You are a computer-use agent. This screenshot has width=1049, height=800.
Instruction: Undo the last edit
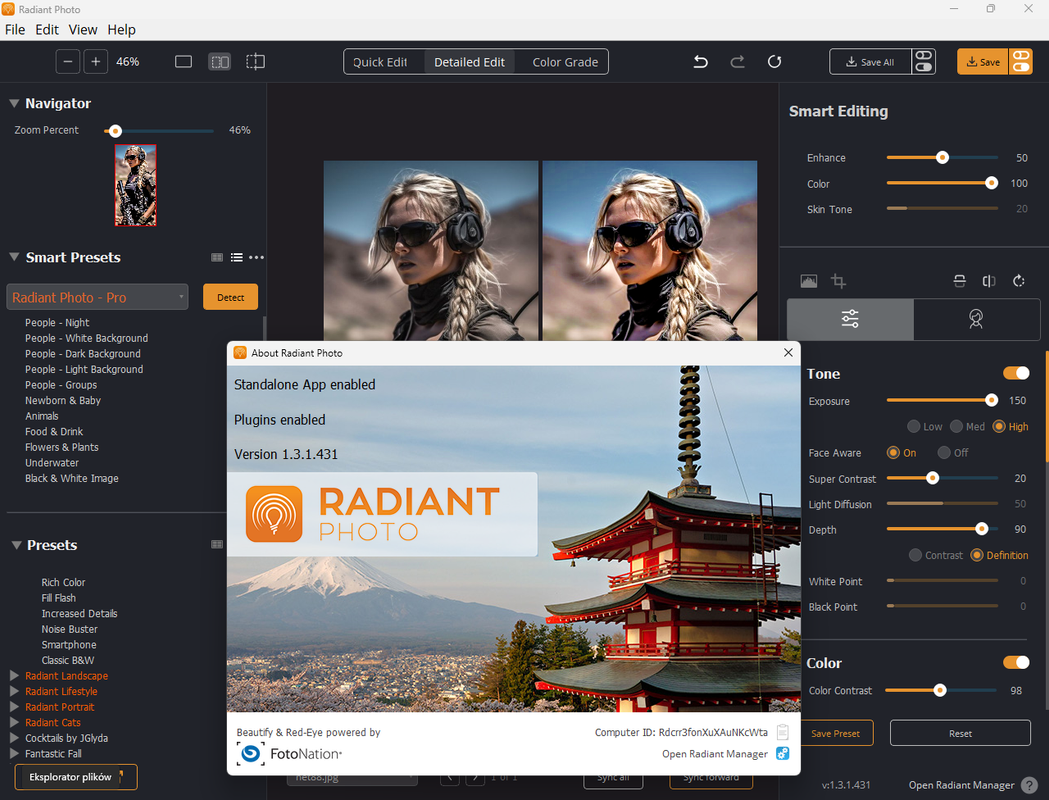[x=700, y=62]
